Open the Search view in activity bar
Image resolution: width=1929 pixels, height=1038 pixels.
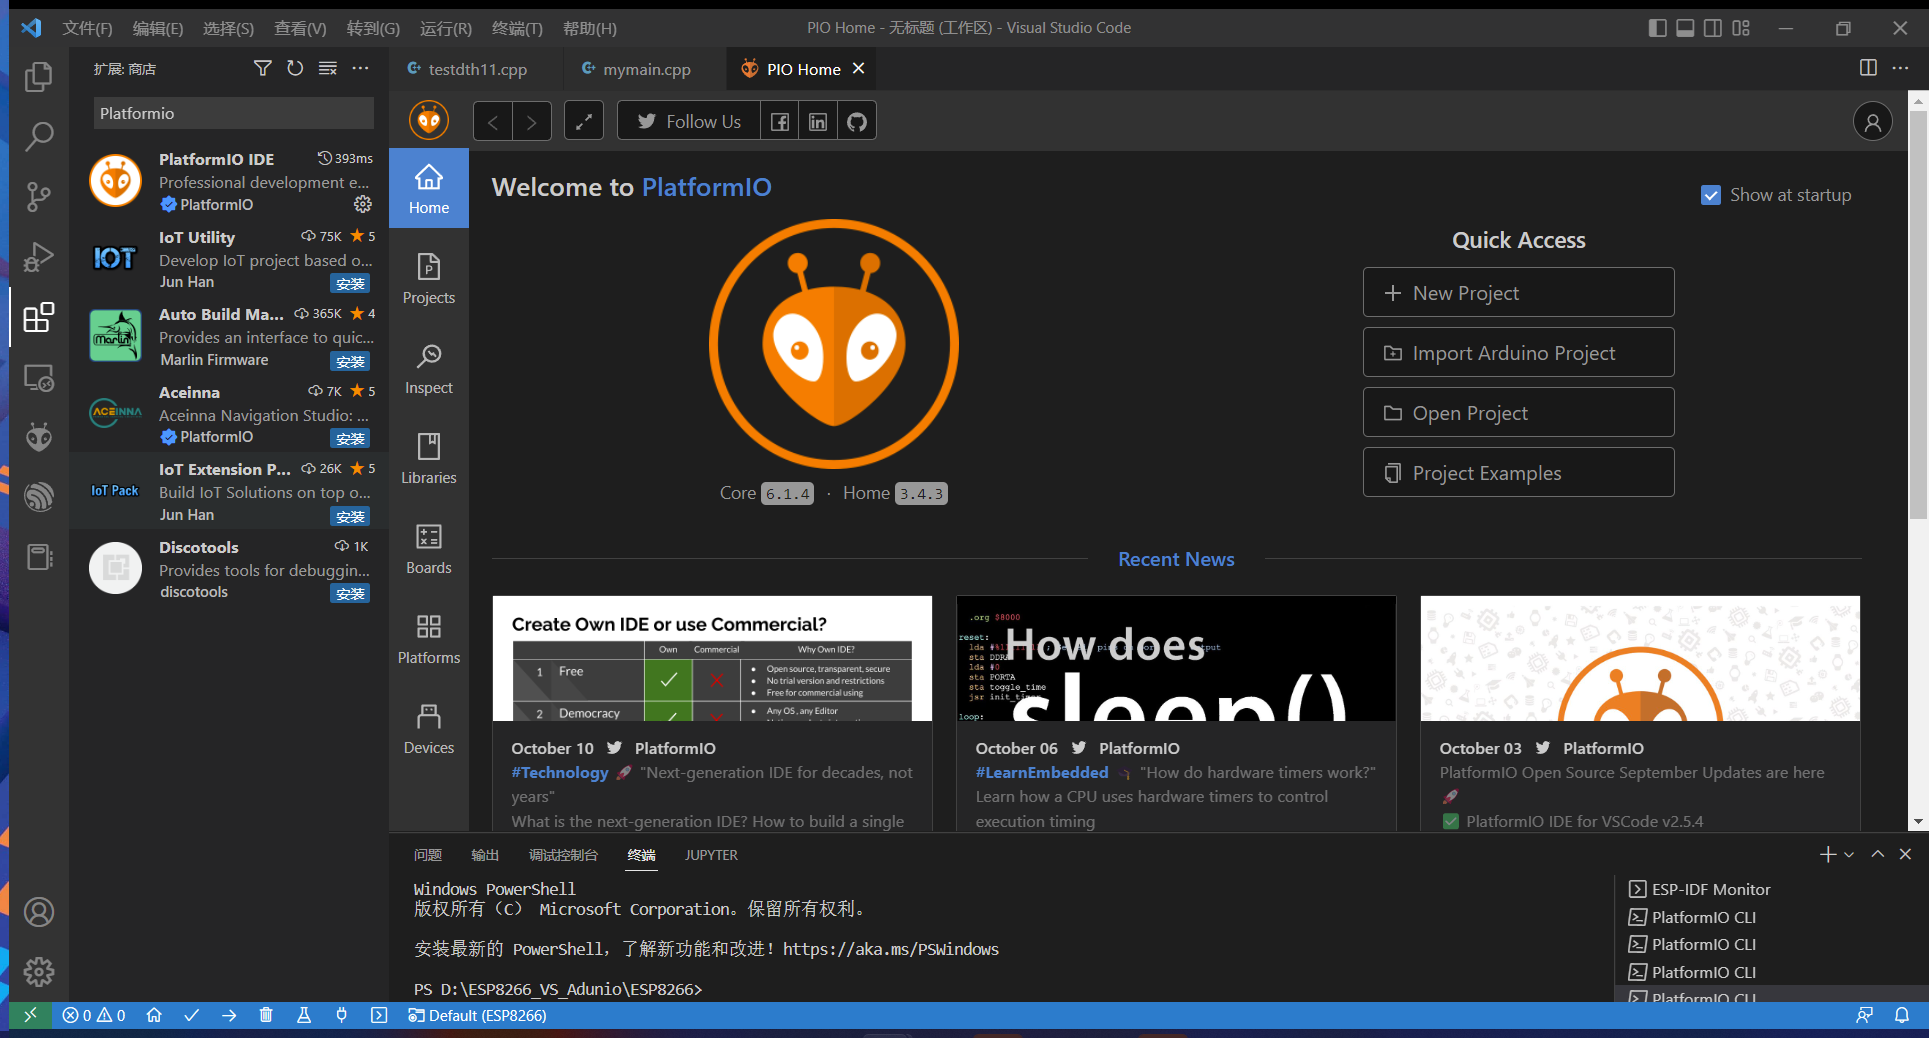[38, 136]
